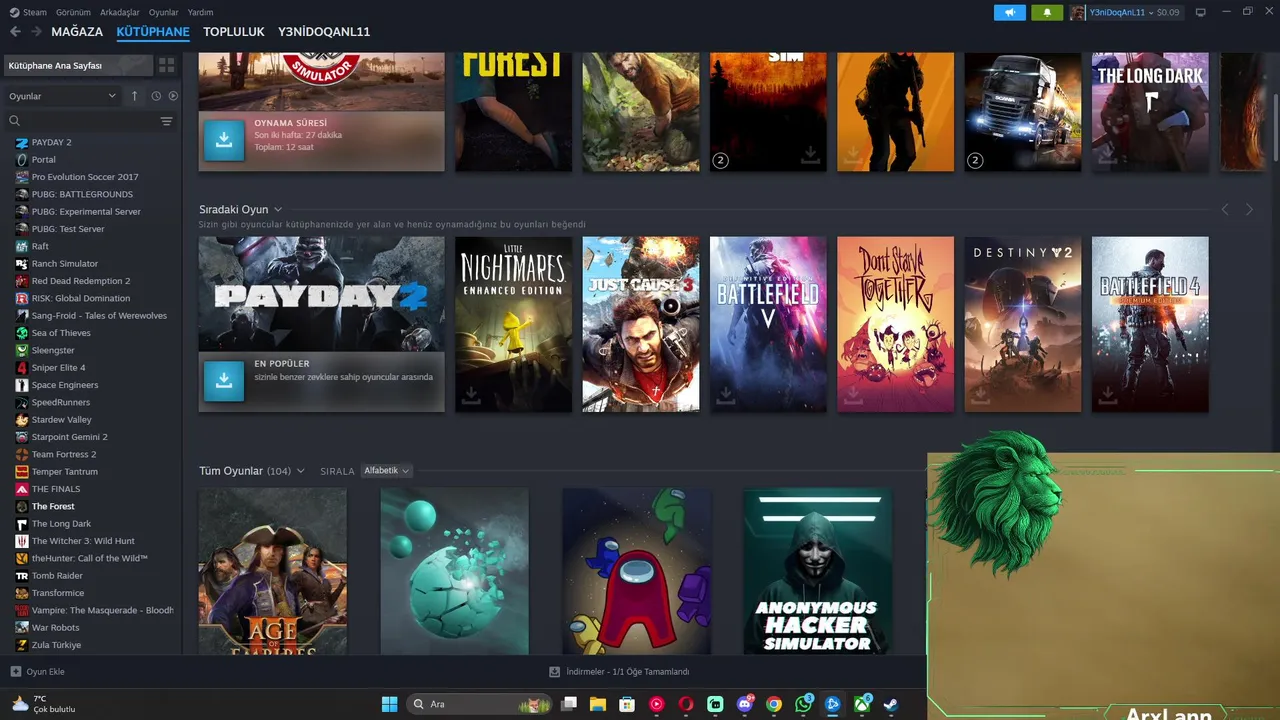Viewport: 1280px width, 720px height.
Task: Click the taskbar Ara search box
Action: coord(479,704)
